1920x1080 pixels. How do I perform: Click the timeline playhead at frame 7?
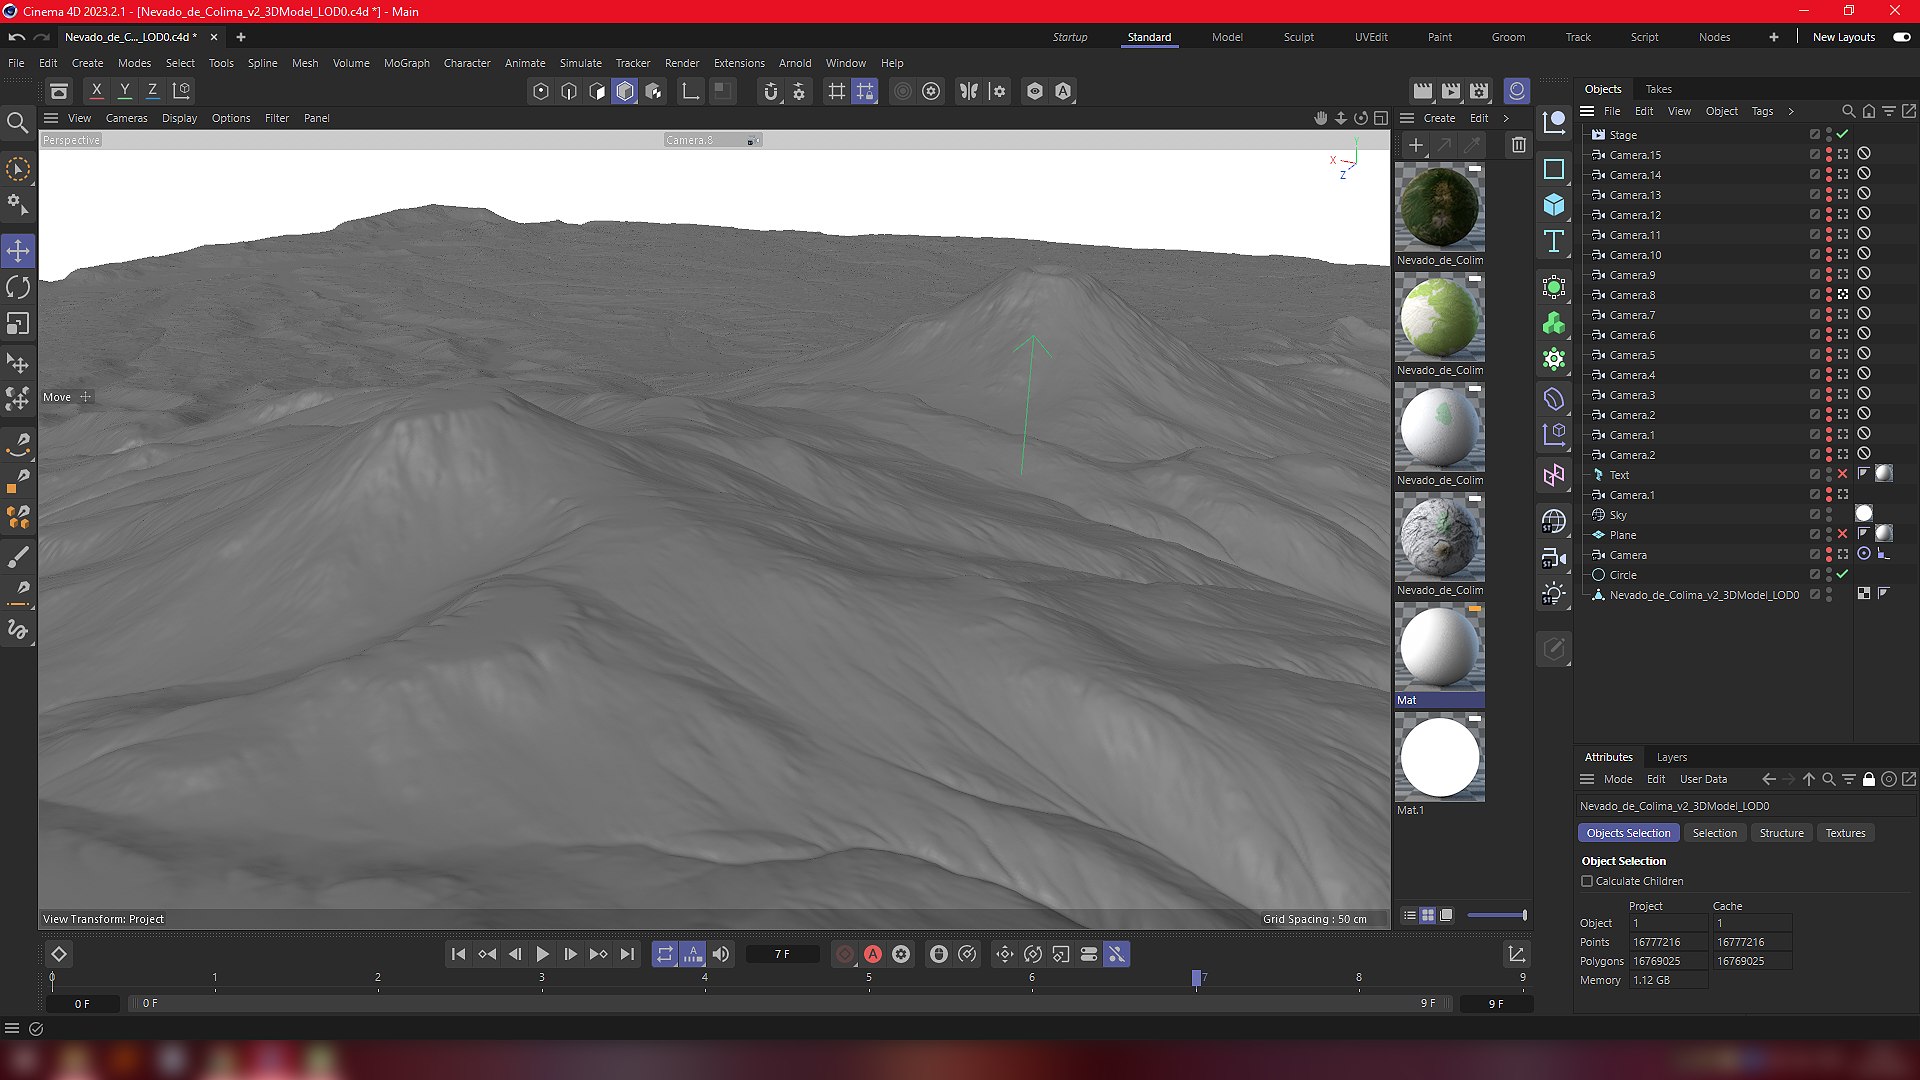[1196, 978]
